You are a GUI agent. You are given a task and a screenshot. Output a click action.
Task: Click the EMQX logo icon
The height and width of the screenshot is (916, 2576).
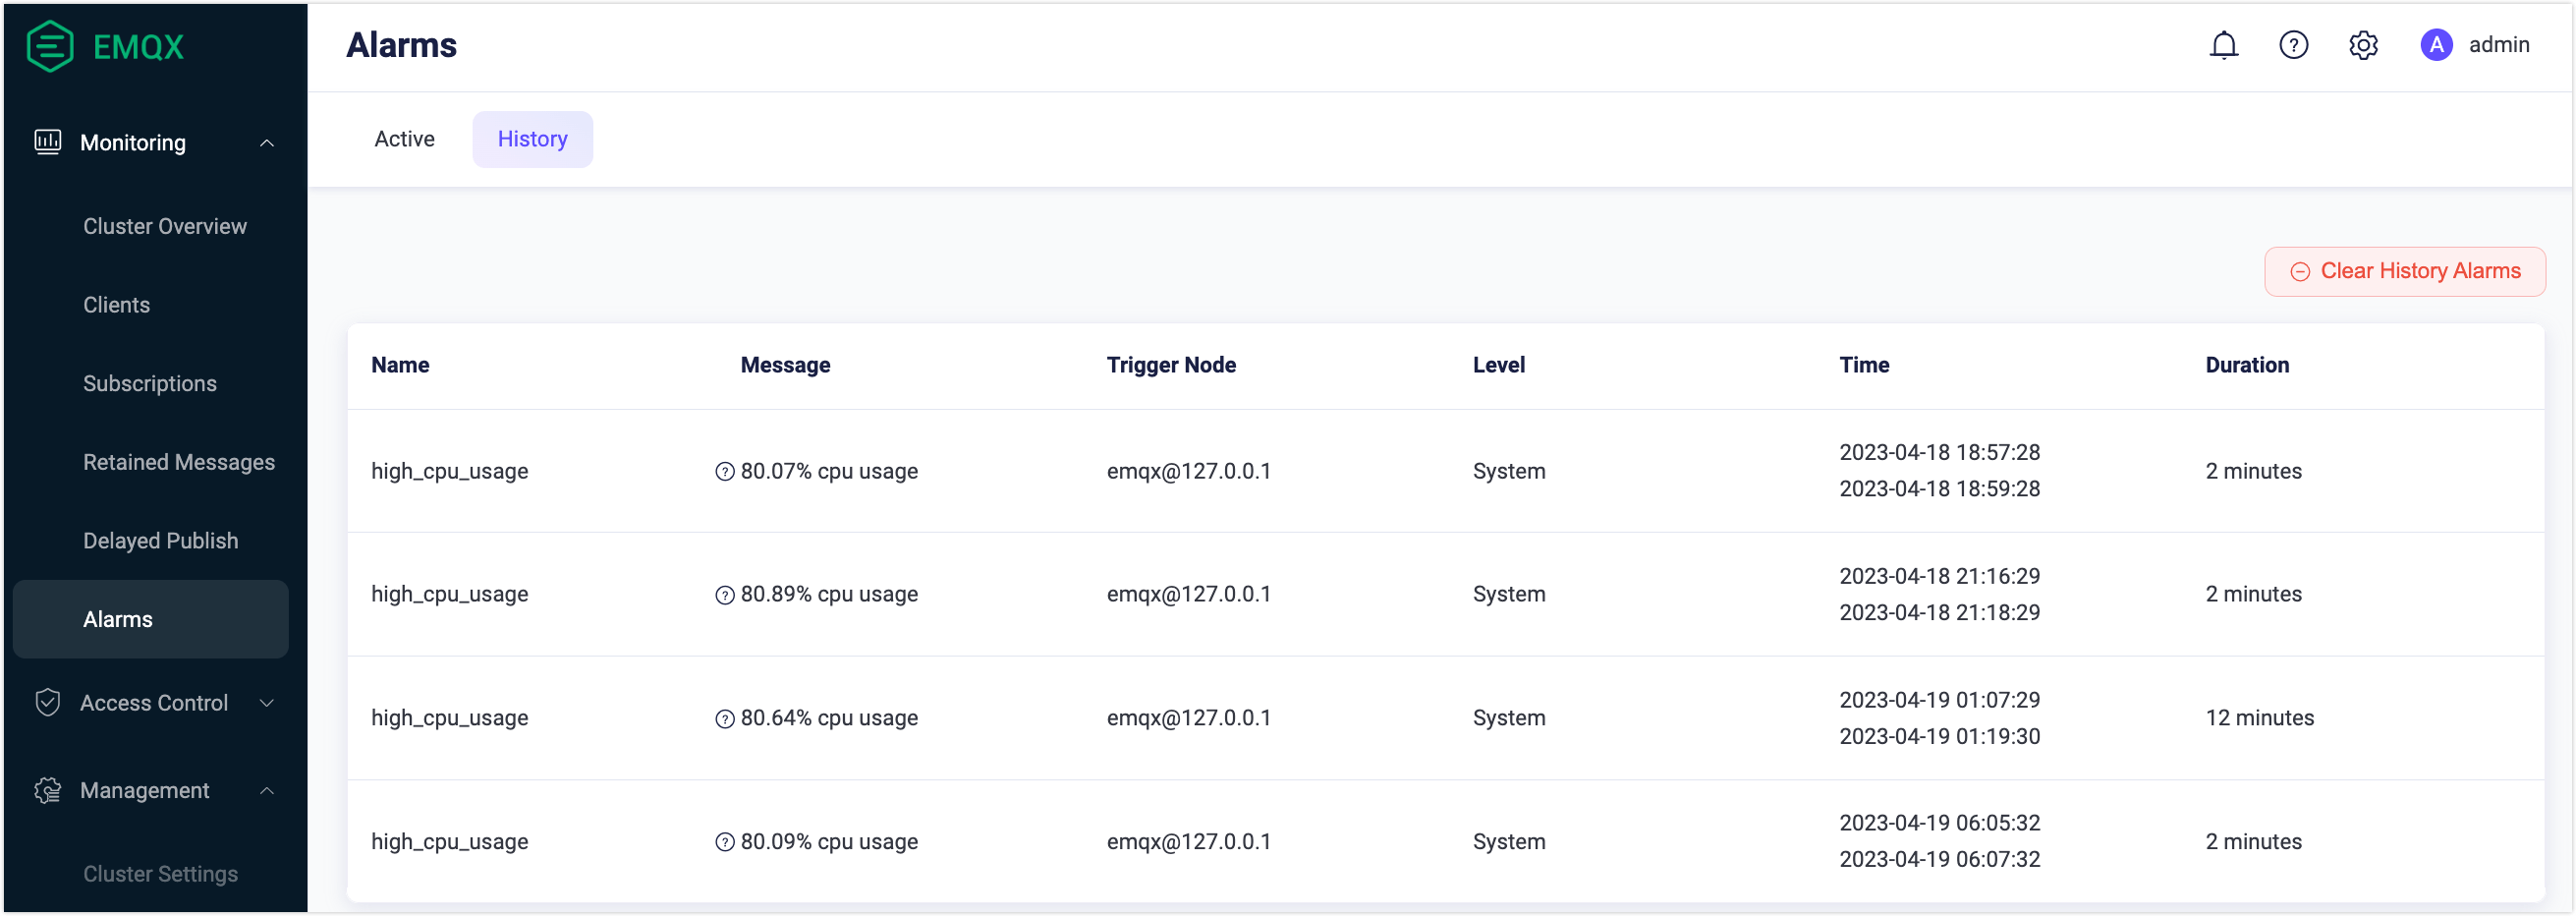(50, 46)
